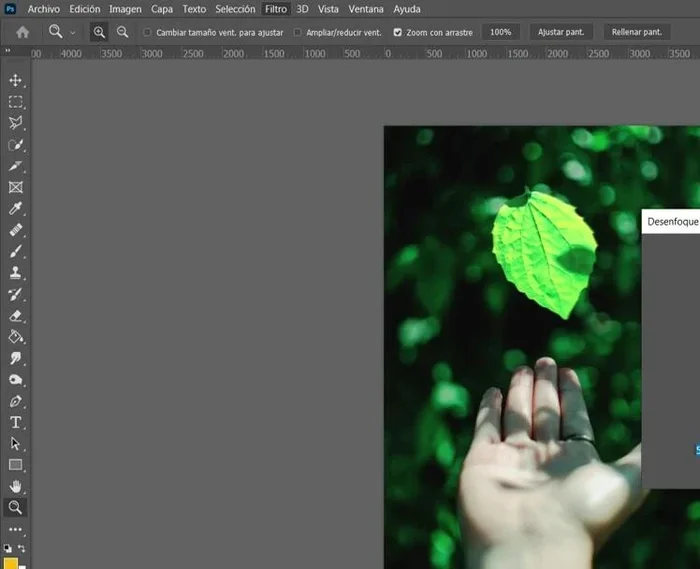Click the green leaf in the canvas
The height and width of the screenshot is (569, 700).
[x=544, y=252]
